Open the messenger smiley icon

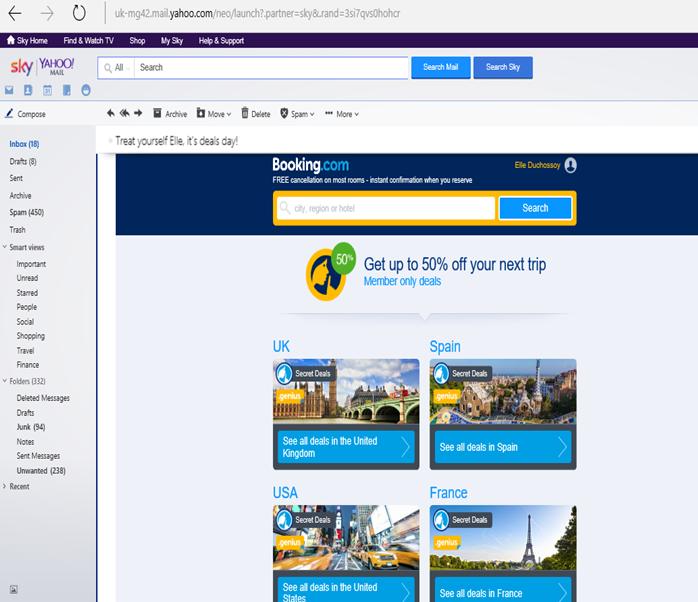[86, 90]
